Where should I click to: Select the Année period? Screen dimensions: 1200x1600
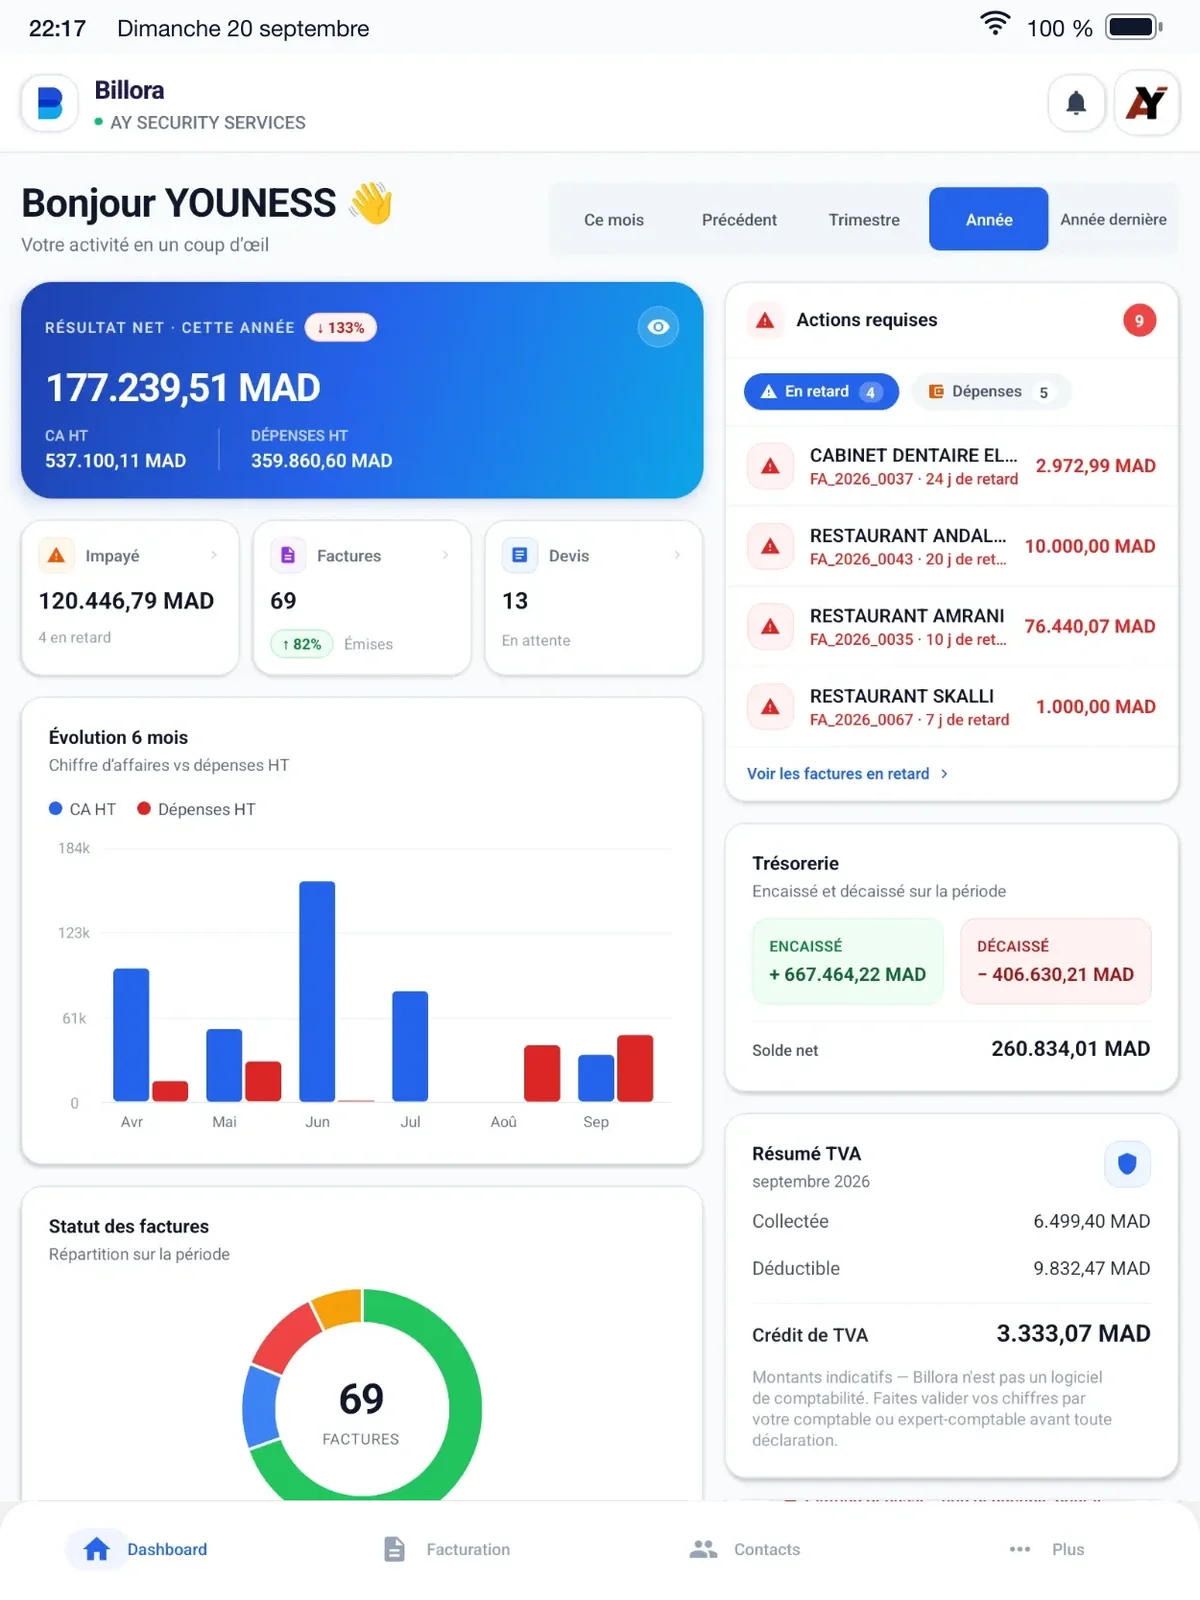[989, 219]
